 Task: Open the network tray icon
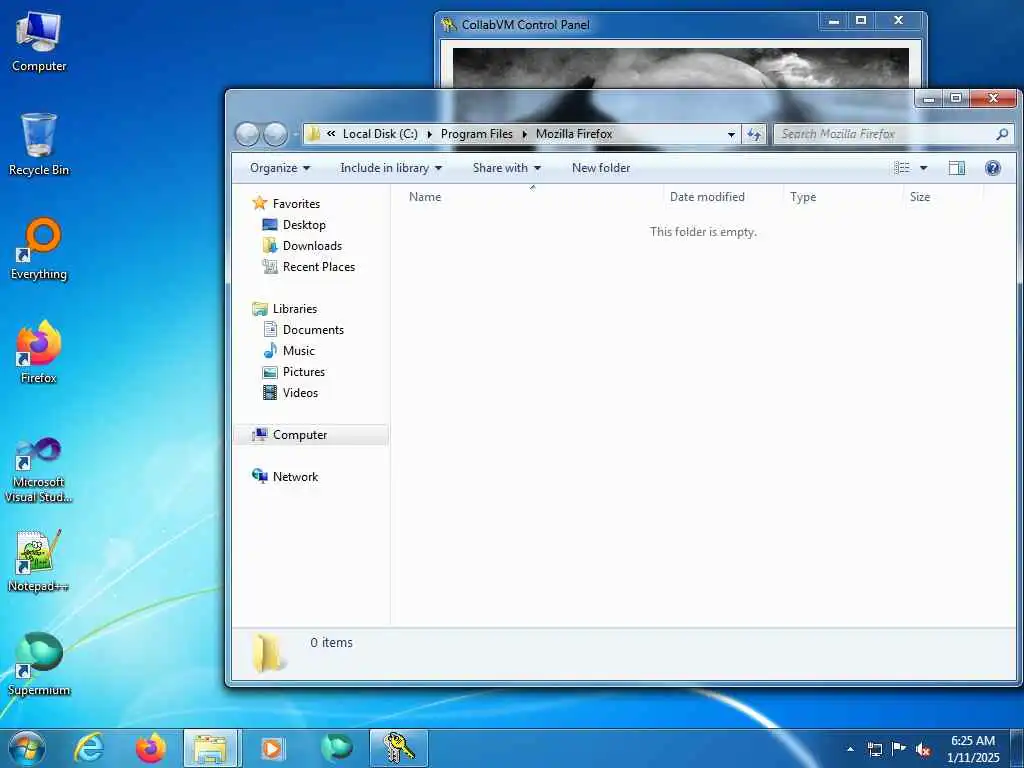pyautogui.click(x=874, y=749)
